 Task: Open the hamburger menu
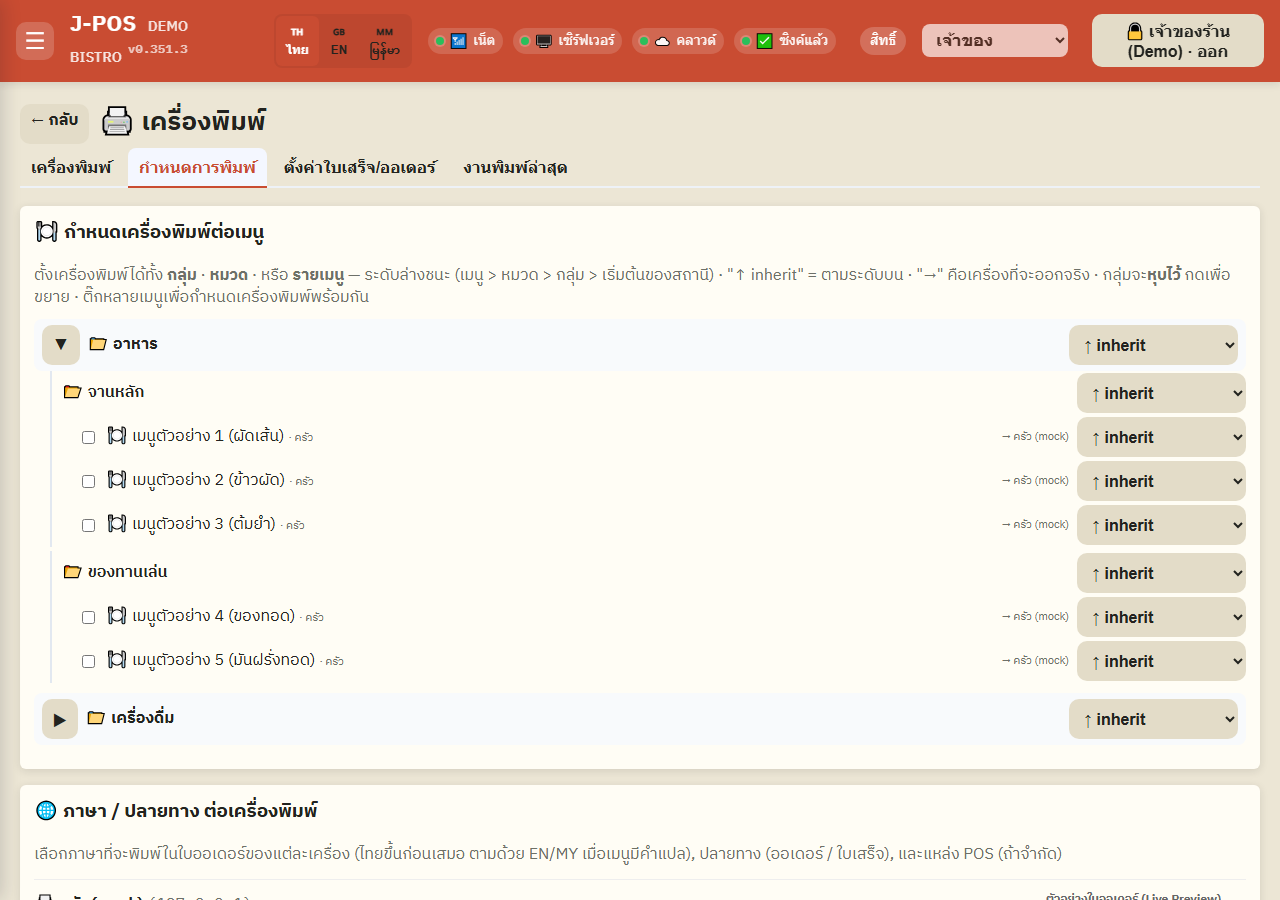point(35,41)
